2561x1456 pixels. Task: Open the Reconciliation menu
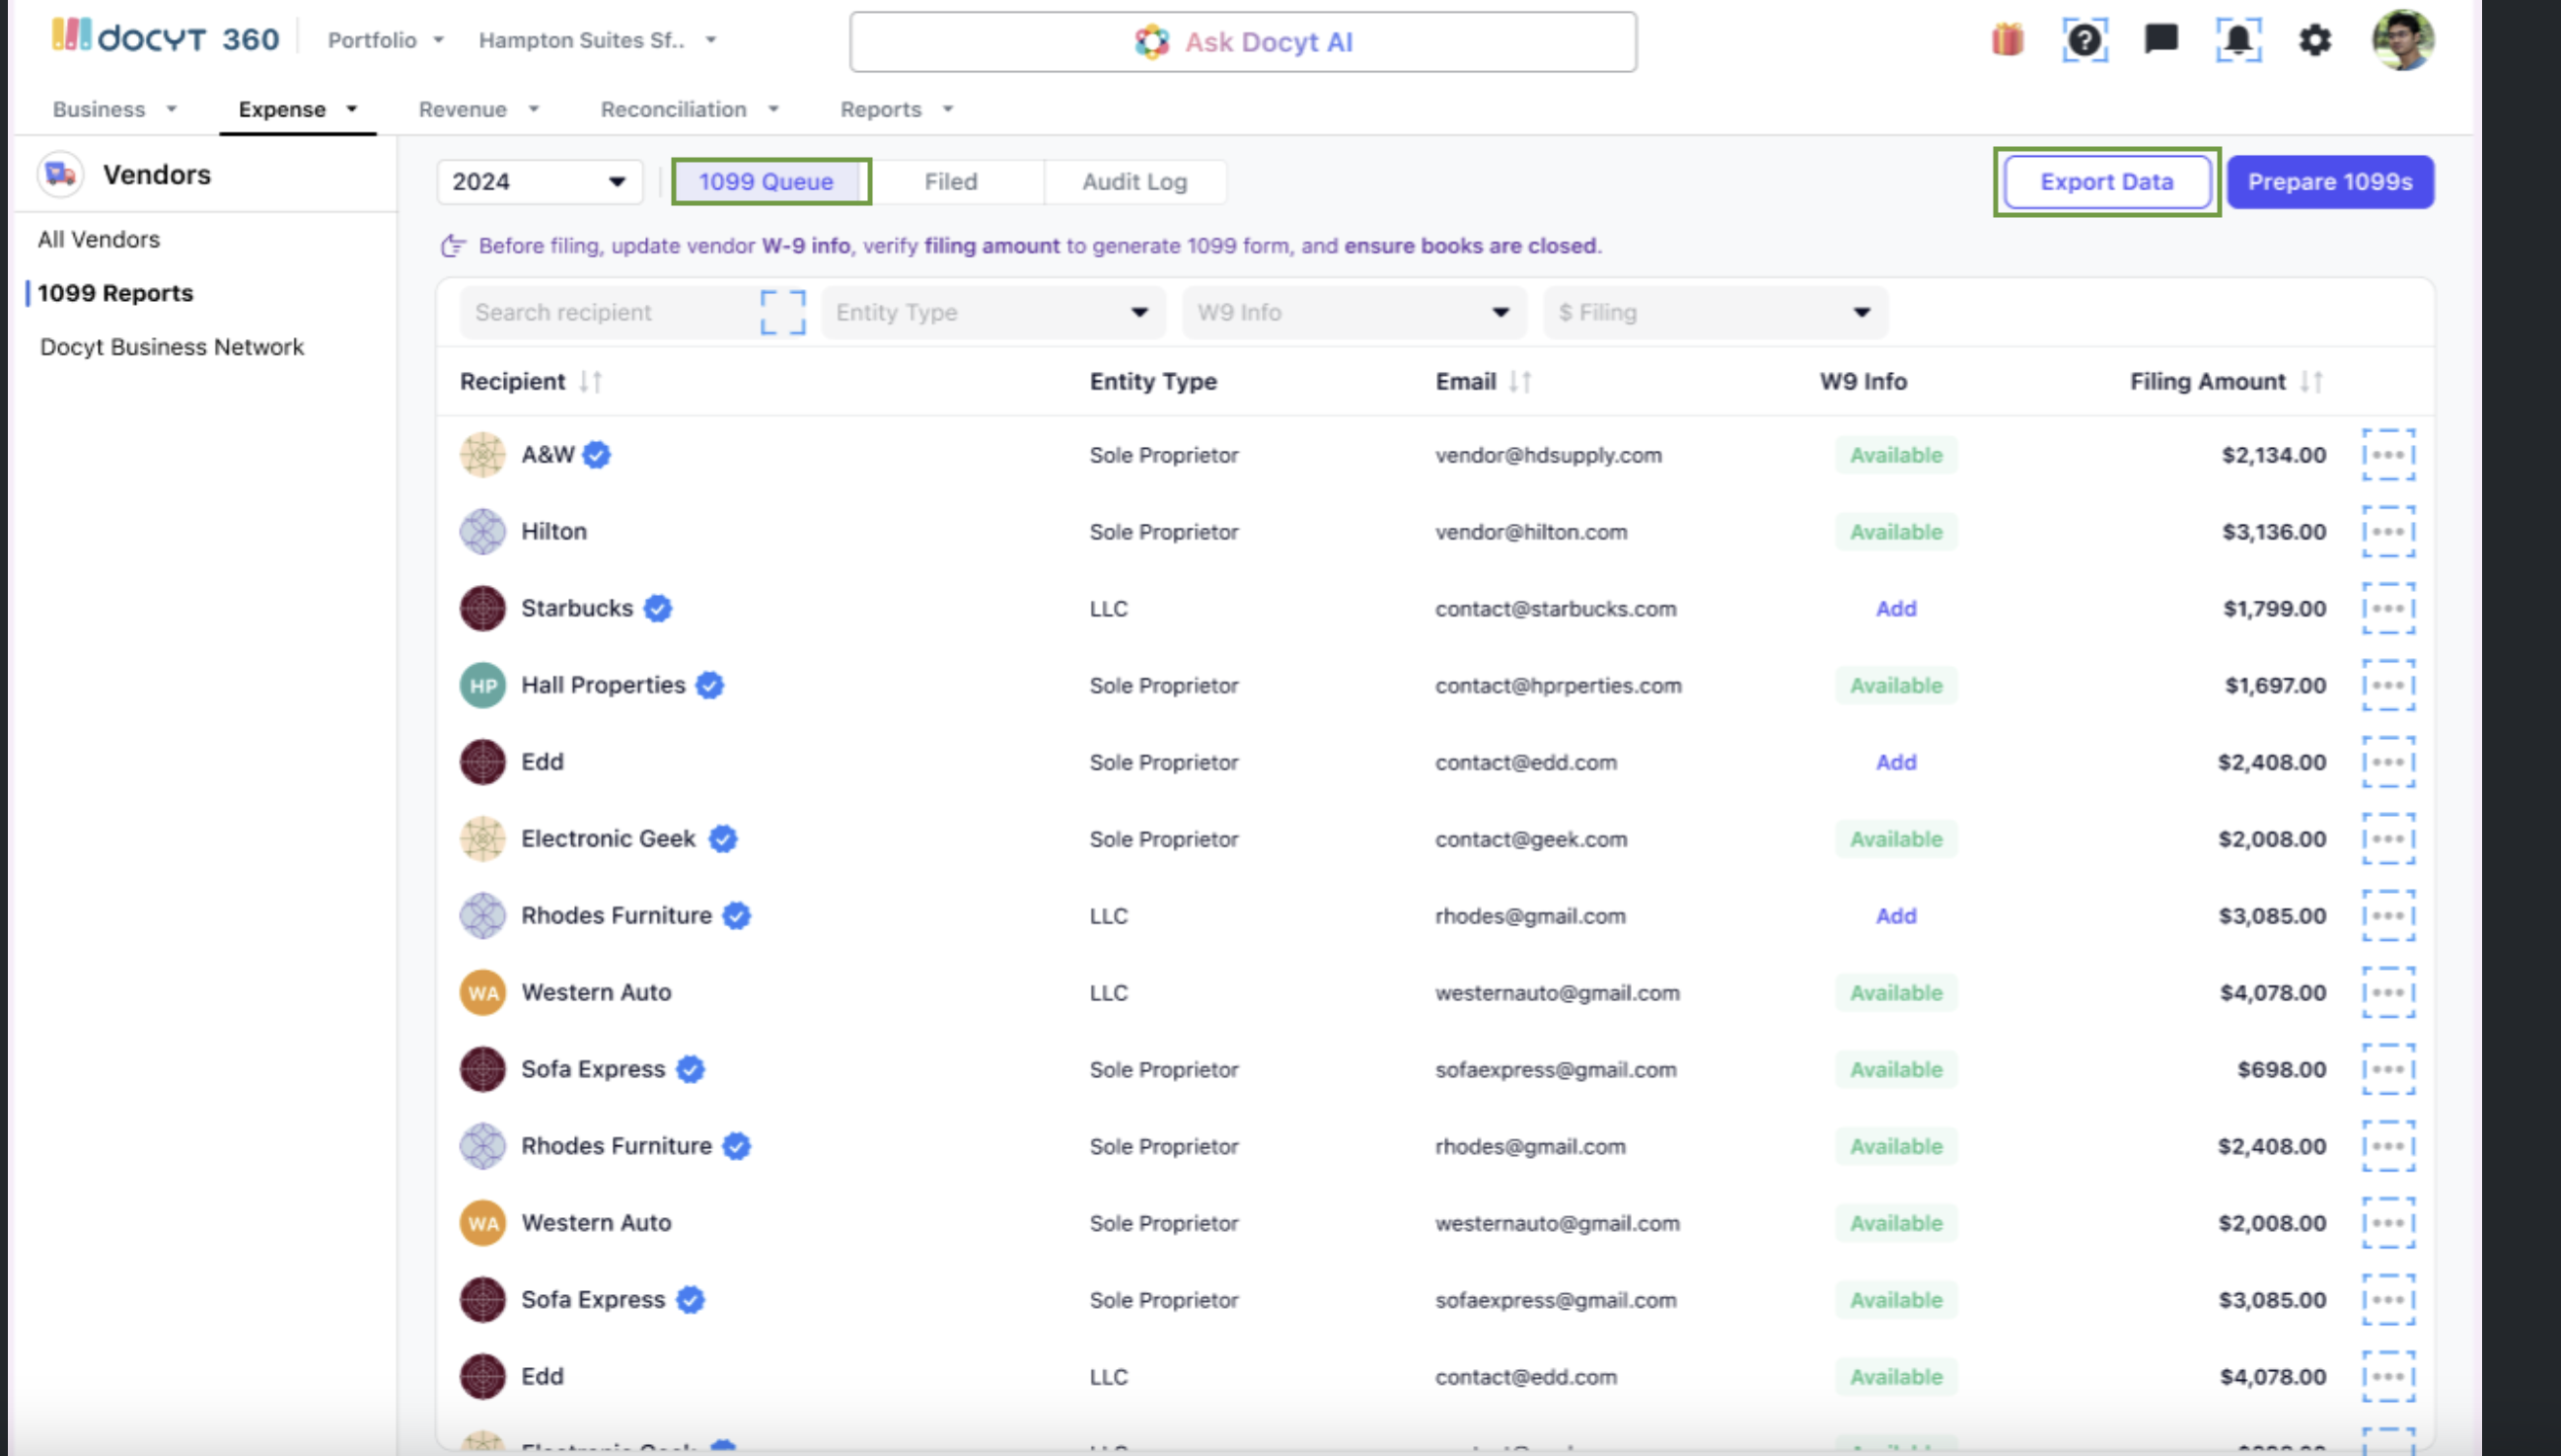(x=688, y=109)
